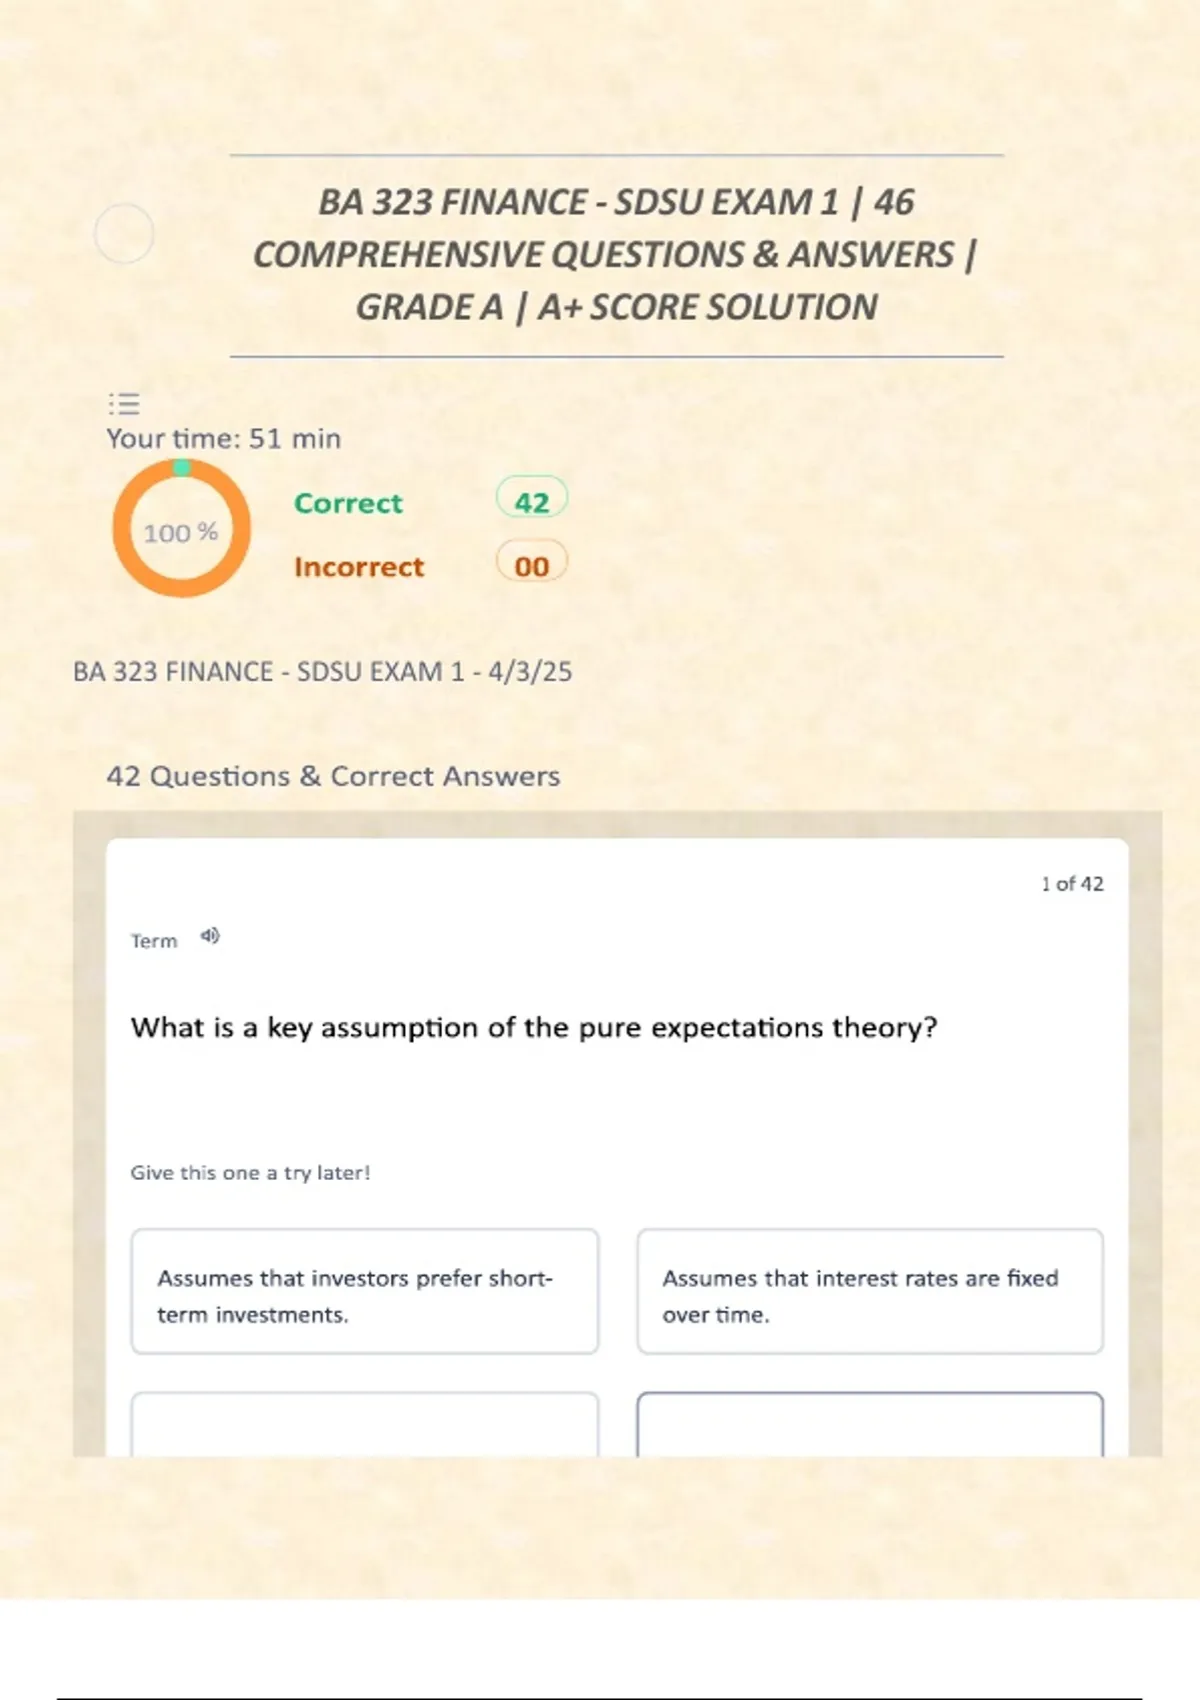This screenshot has width=1200, height=1700.
Task: Click the italic BA 323 Finance document title
Action: point(616,255)
